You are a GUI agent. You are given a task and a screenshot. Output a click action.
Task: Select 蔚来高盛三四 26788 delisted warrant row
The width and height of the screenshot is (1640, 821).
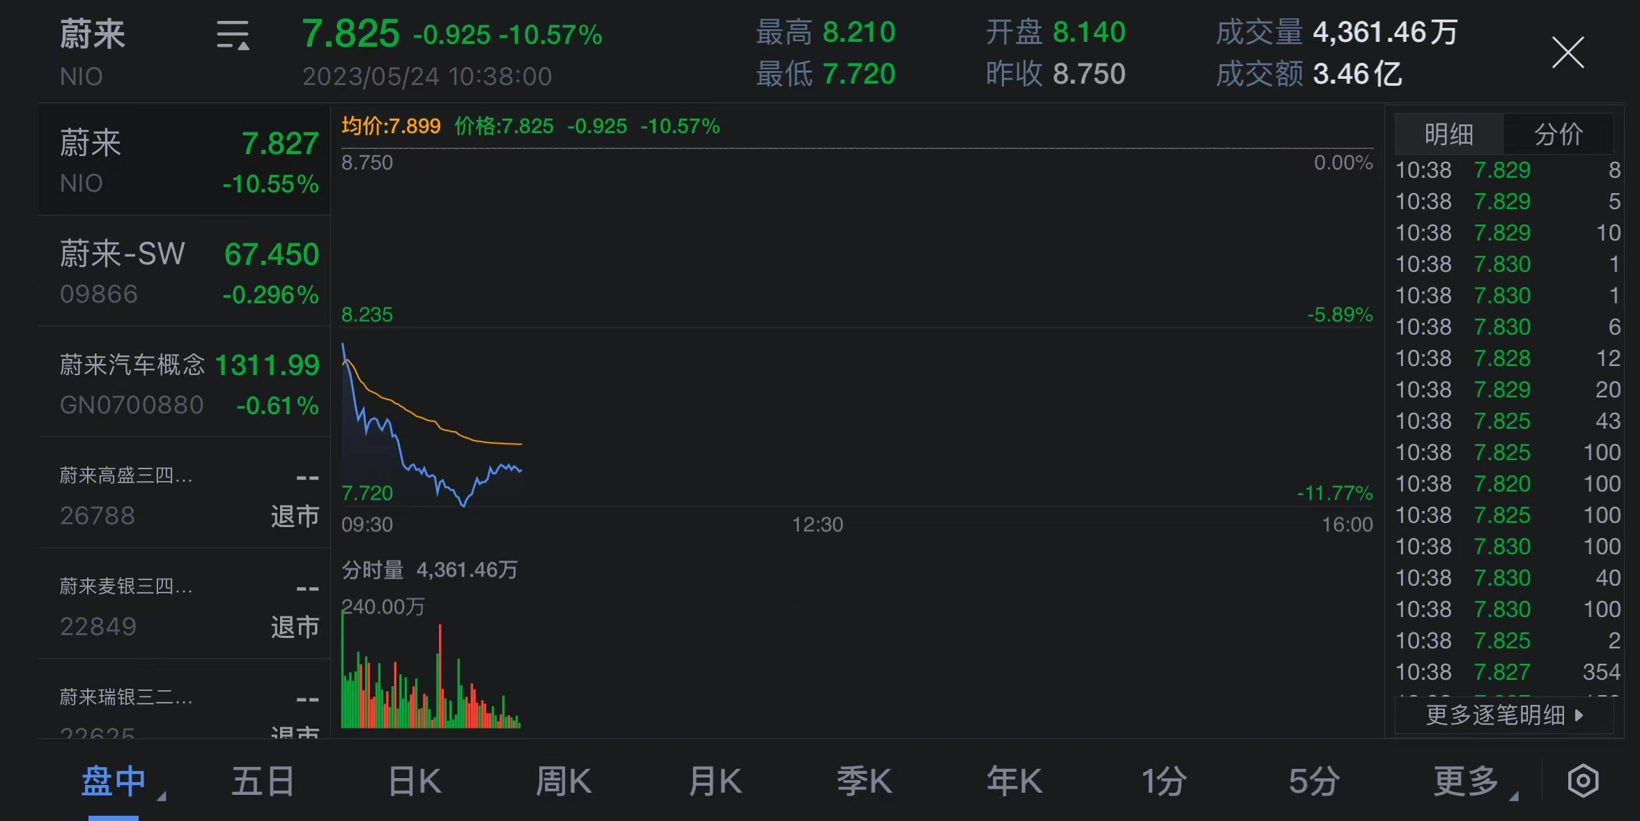(185, 493)
